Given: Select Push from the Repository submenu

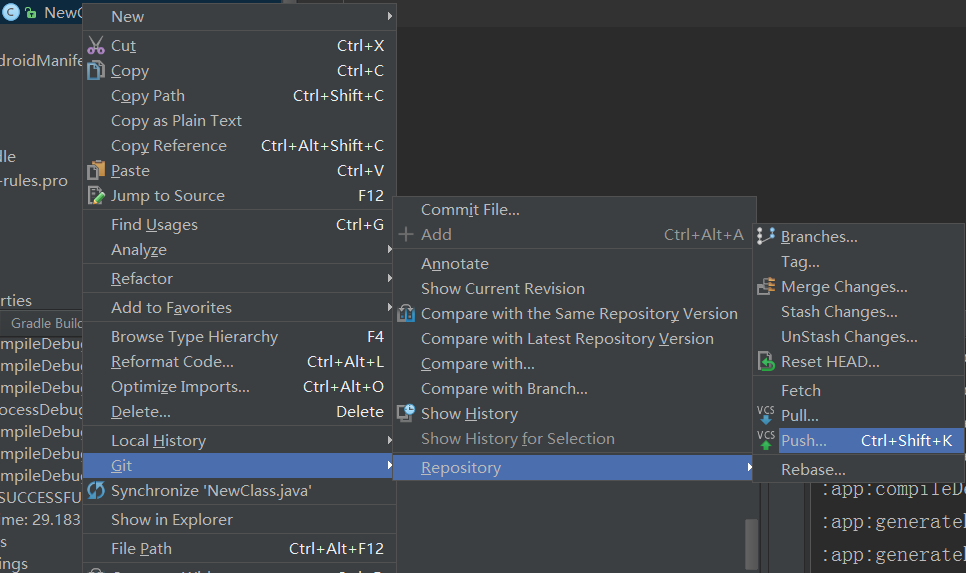Looking at the screenshot, I should [804, 440].
